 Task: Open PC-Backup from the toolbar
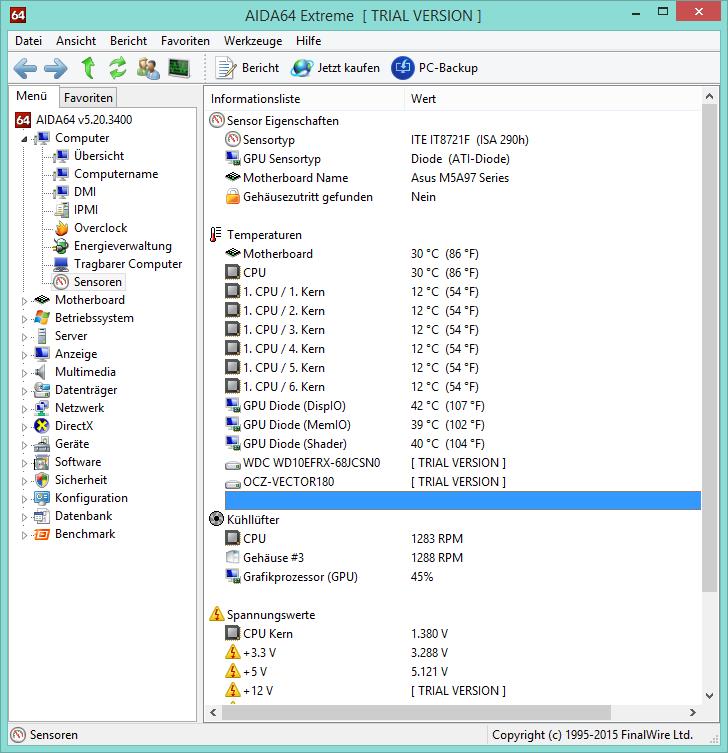click(x=435, y=68)
